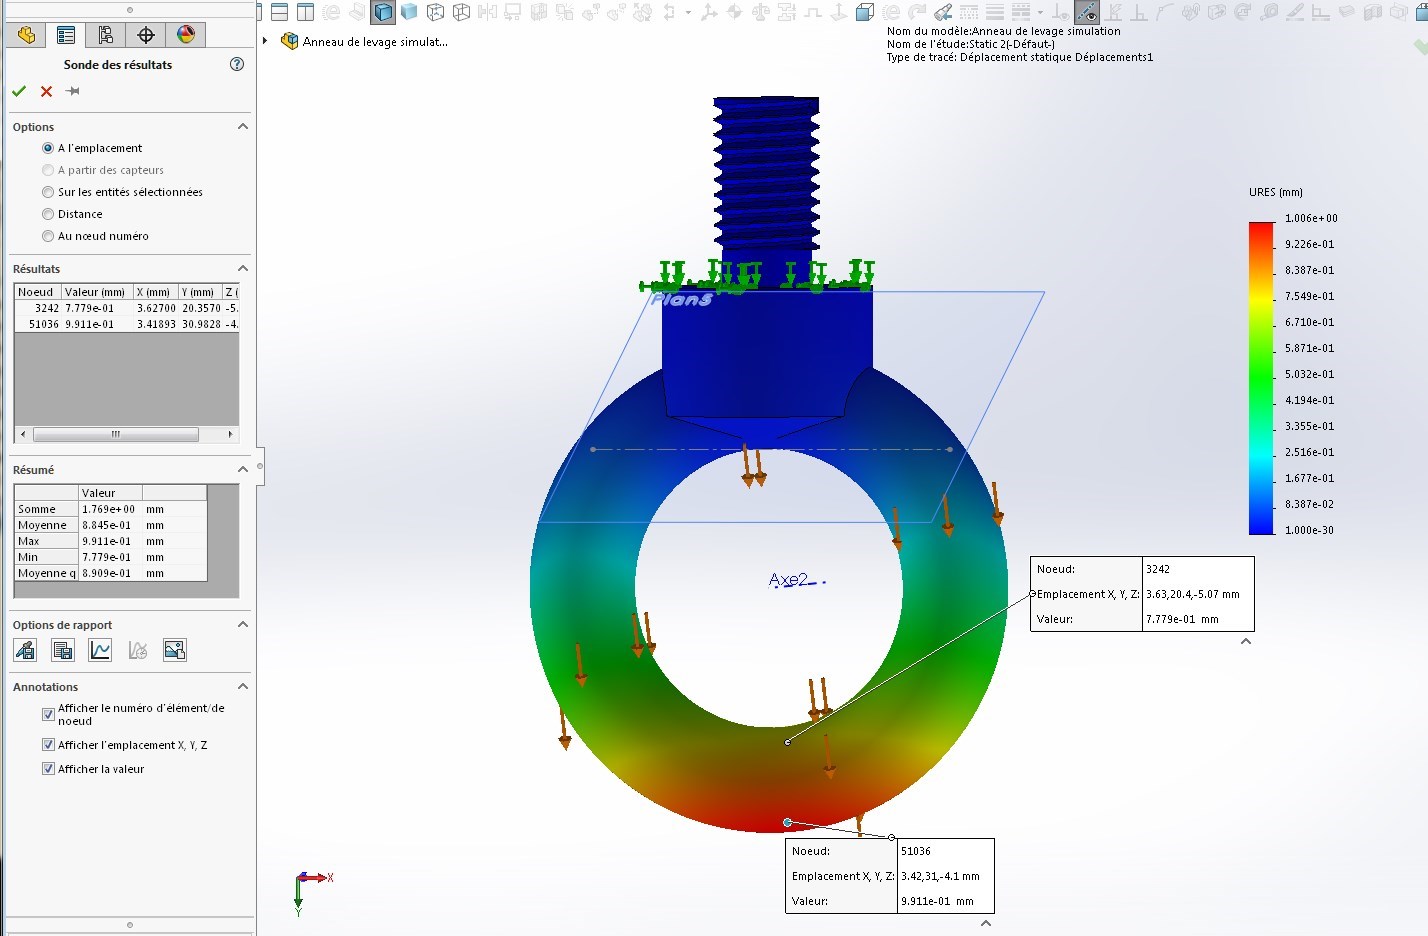Image resolution: width=1428 pixels, height=936 pixels.
Task: Collapse the Résultats section
Action: 242,269
